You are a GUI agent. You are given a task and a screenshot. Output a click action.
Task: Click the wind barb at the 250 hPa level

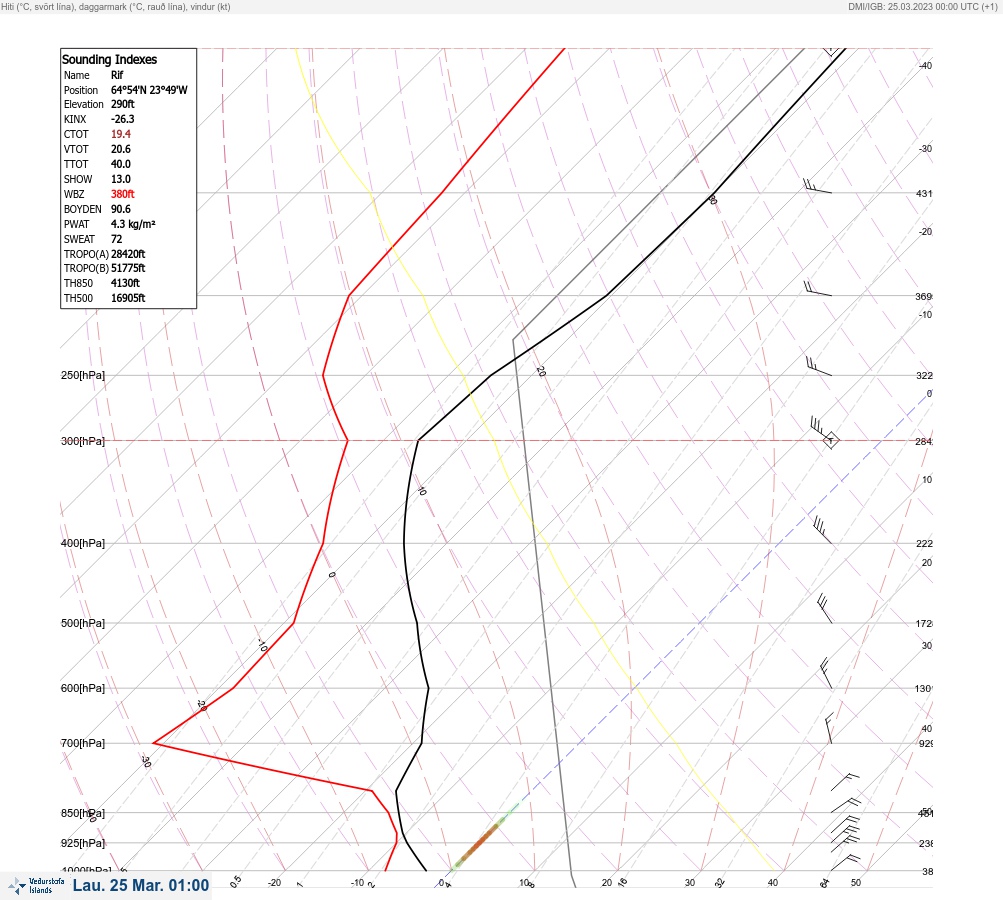coord(819,367)
